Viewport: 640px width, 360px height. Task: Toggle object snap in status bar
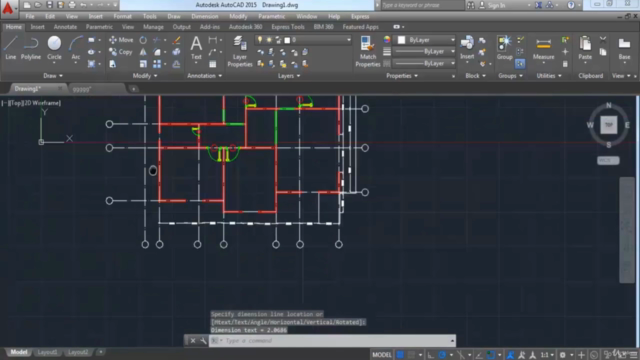491,355
